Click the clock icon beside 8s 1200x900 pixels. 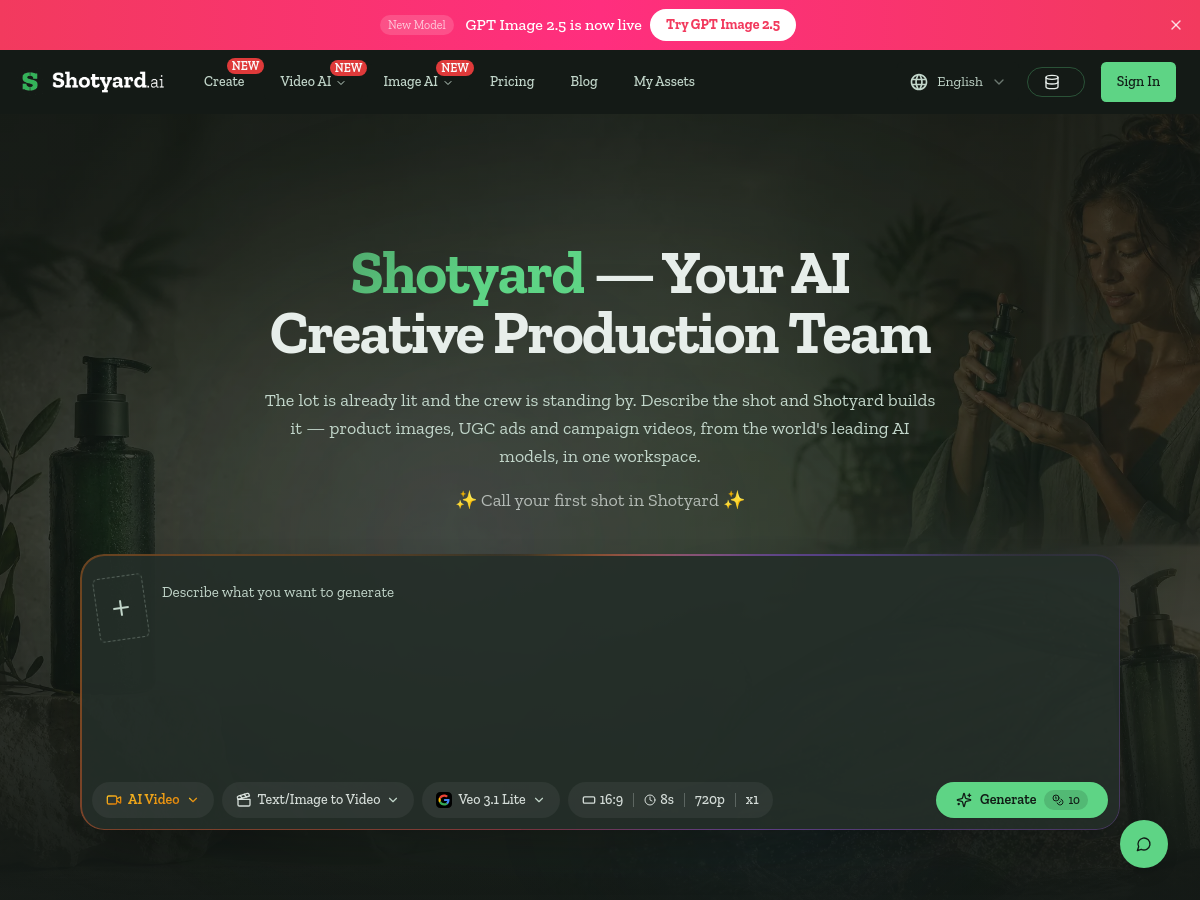click(650, 800)
